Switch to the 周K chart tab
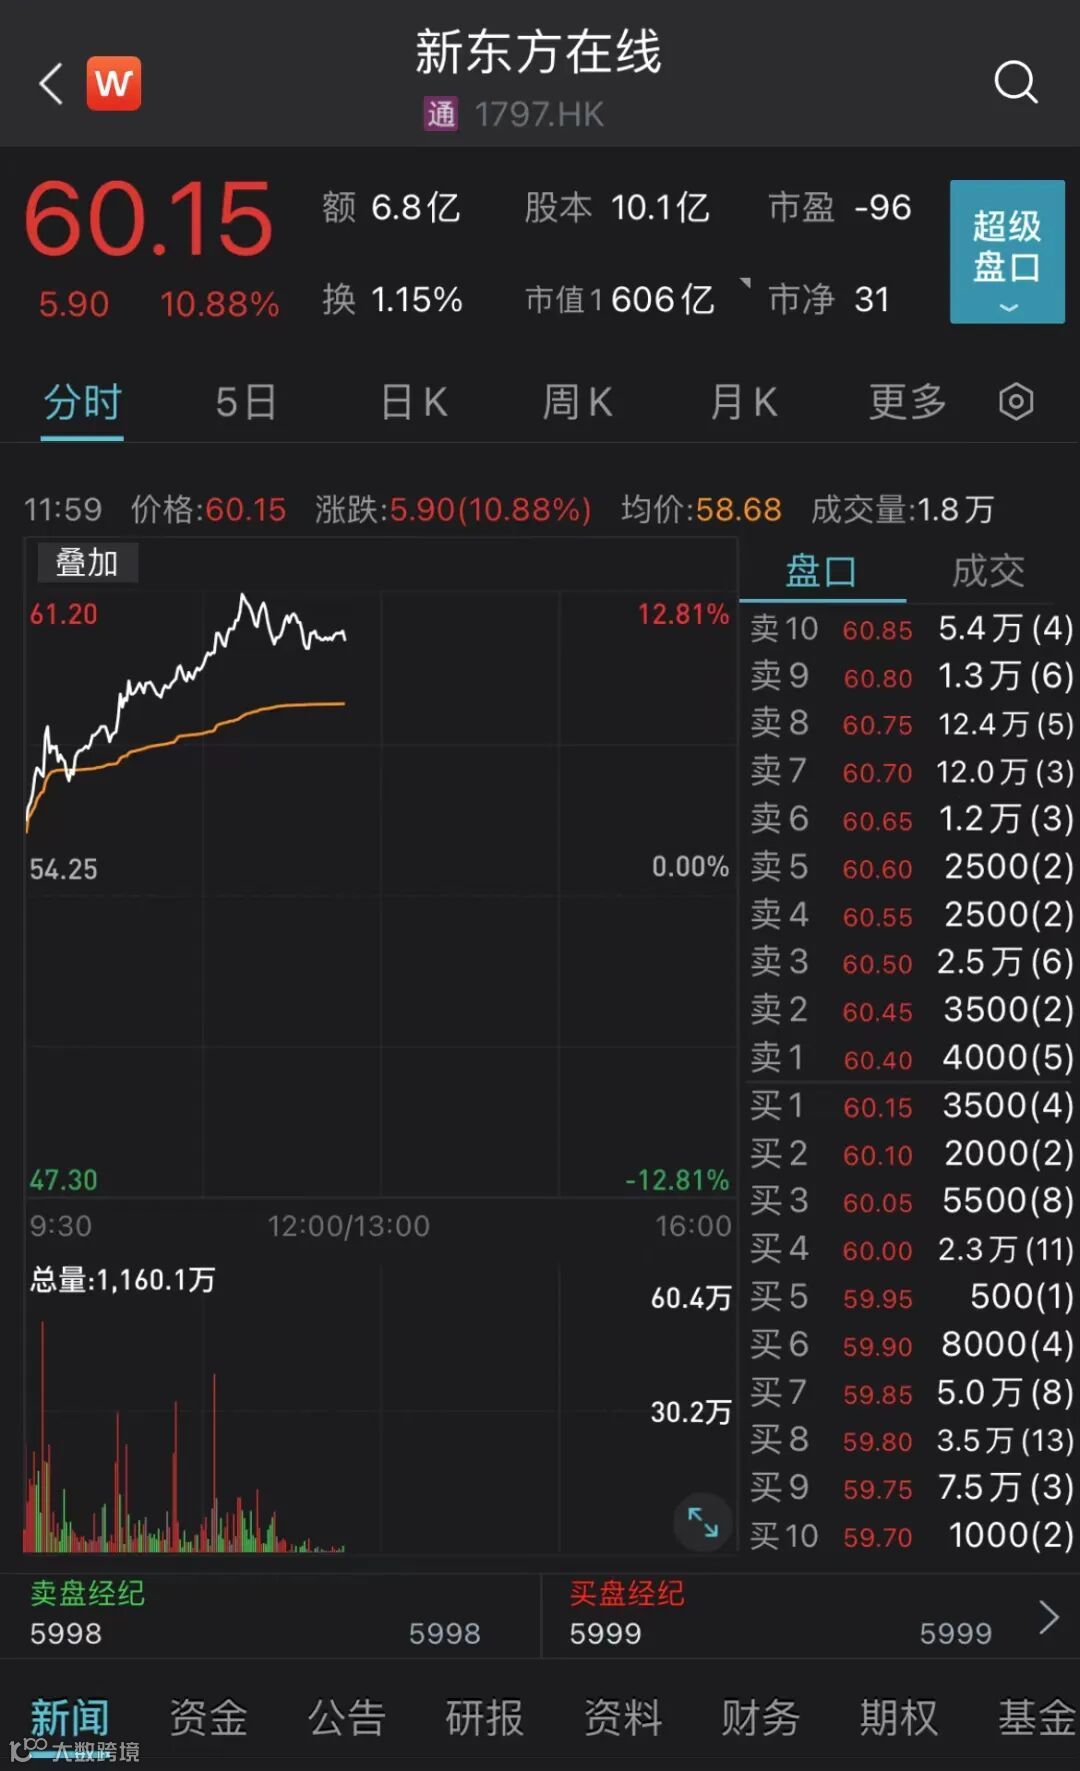1080x1771 pixels. click(577, 402)
